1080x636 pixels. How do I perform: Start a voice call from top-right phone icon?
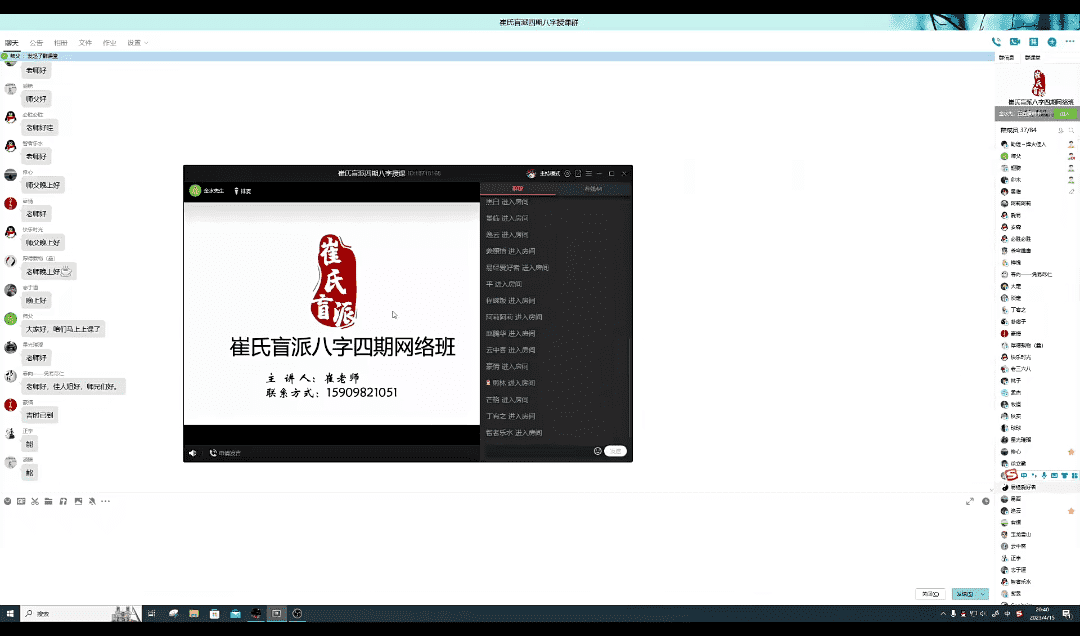pyautogui.click(x=996, y=42)
